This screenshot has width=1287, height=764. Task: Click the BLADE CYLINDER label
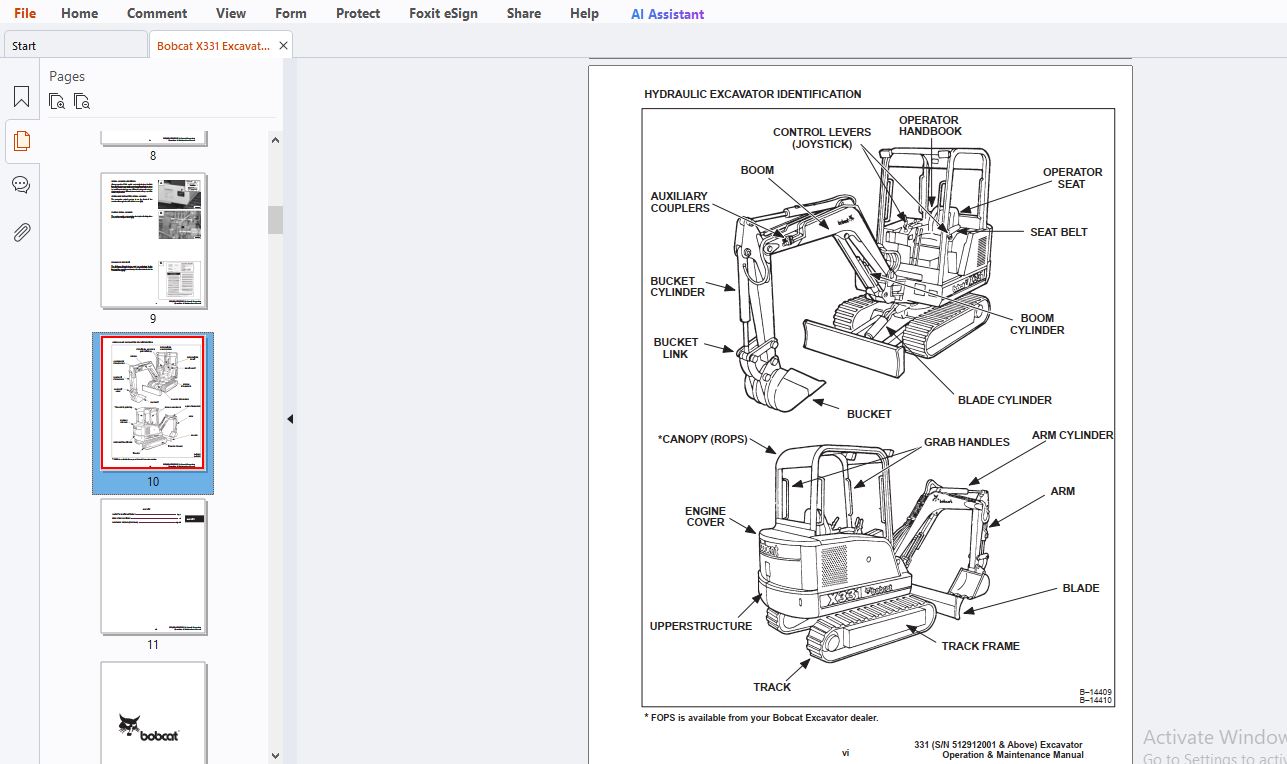(x=1005, y=400)
